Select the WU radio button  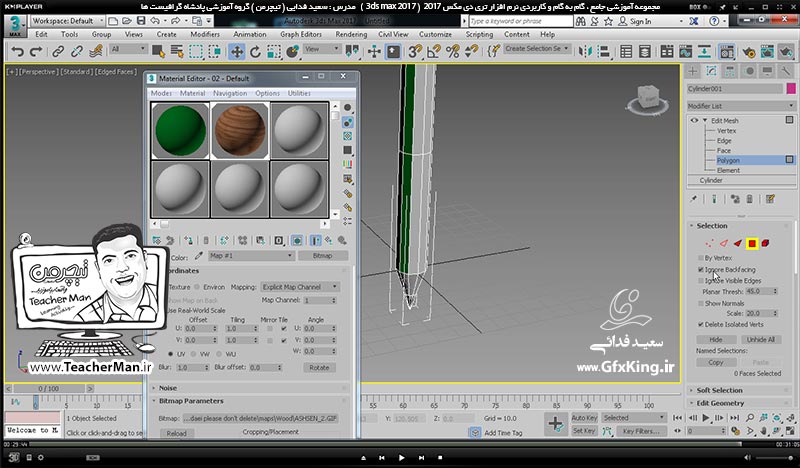point(219,354)
